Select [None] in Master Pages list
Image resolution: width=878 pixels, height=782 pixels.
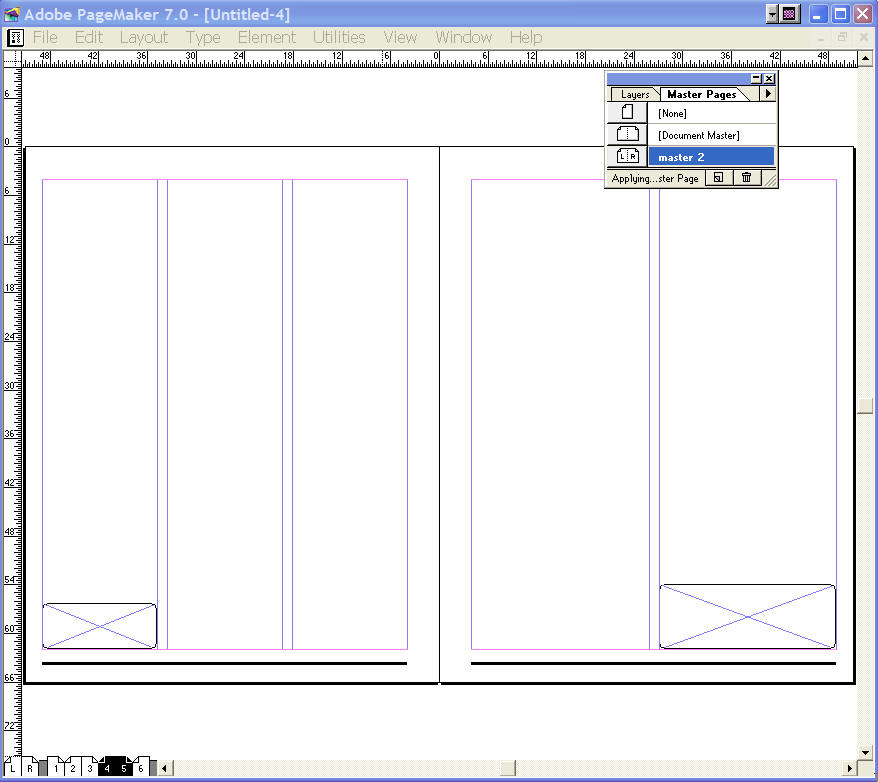(x=711, y=113)
